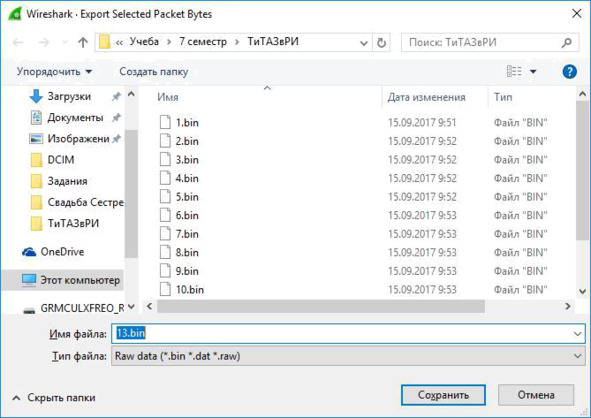591x418 pixels.
Task: Click the horizontal scrollbar in file list
Action: 321,306
